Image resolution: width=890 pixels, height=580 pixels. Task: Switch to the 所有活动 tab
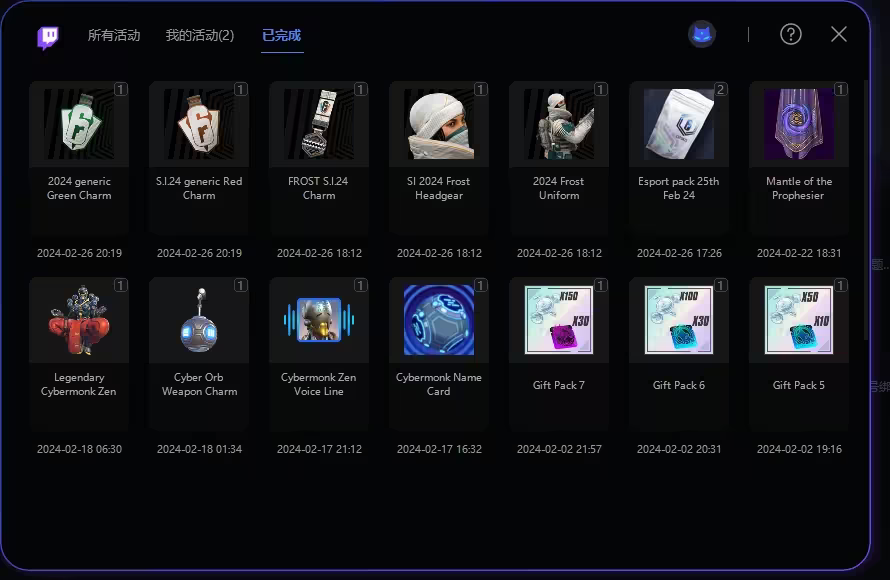114,35
